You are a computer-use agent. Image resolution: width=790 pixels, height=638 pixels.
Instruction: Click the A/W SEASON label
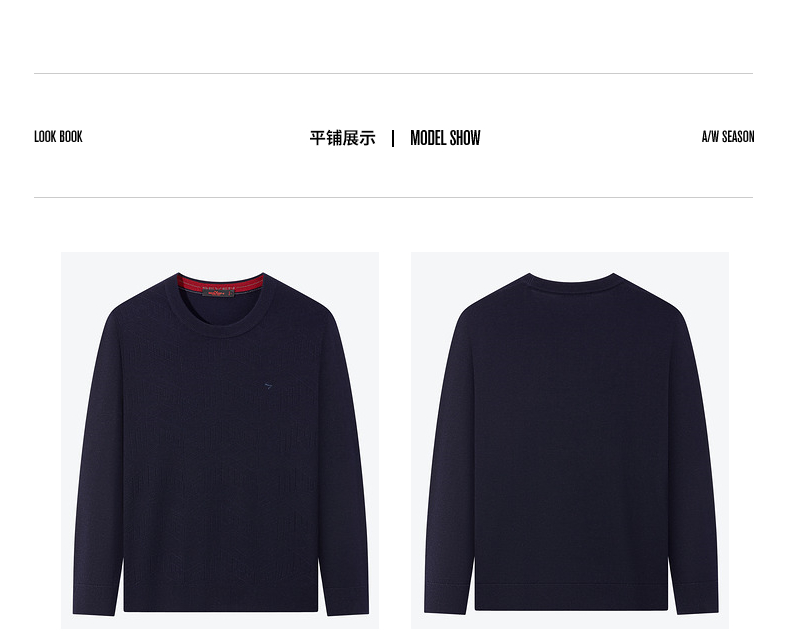[x=728, y=137]
